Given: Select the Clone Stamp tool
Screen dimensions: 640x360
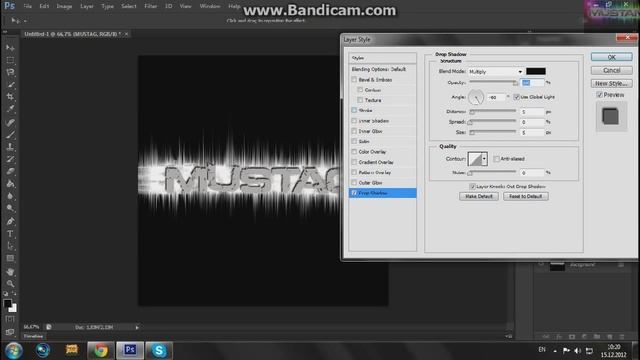Looking at the screenshot, I should pyautogui.click(x=10, y=147).
